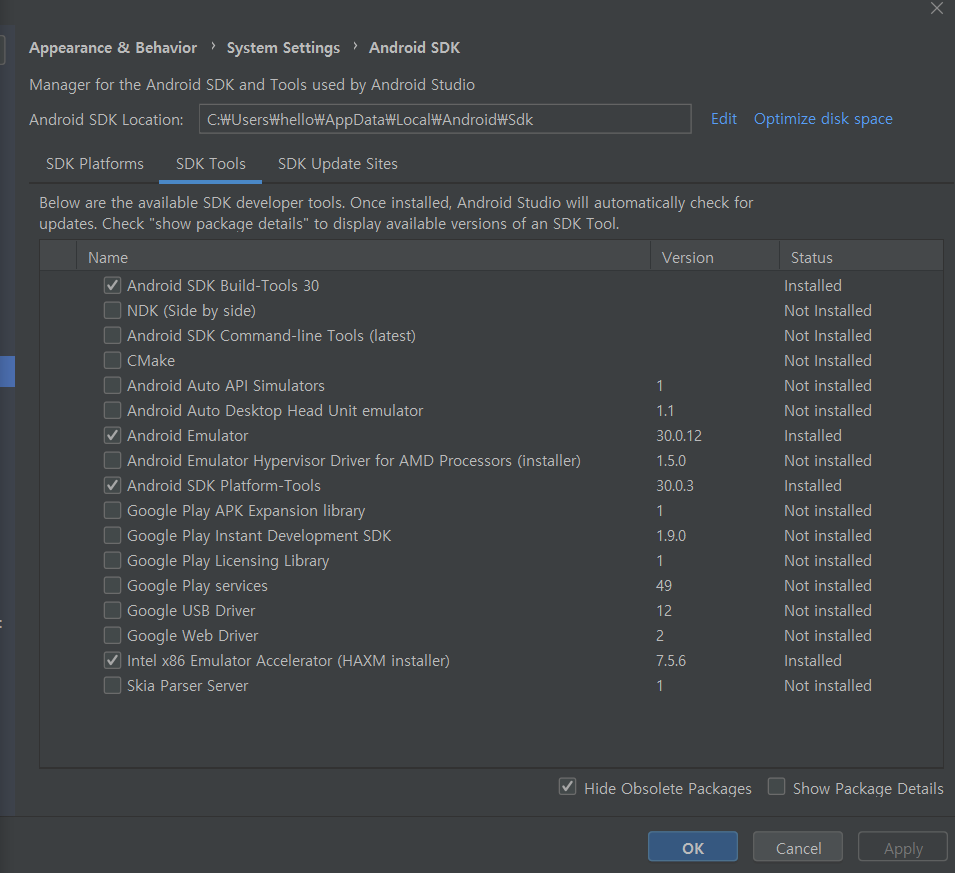Enable Google Play Instant Development SDK checkbox
Viewport: 955px width, 873px height.
click(112, 535)
